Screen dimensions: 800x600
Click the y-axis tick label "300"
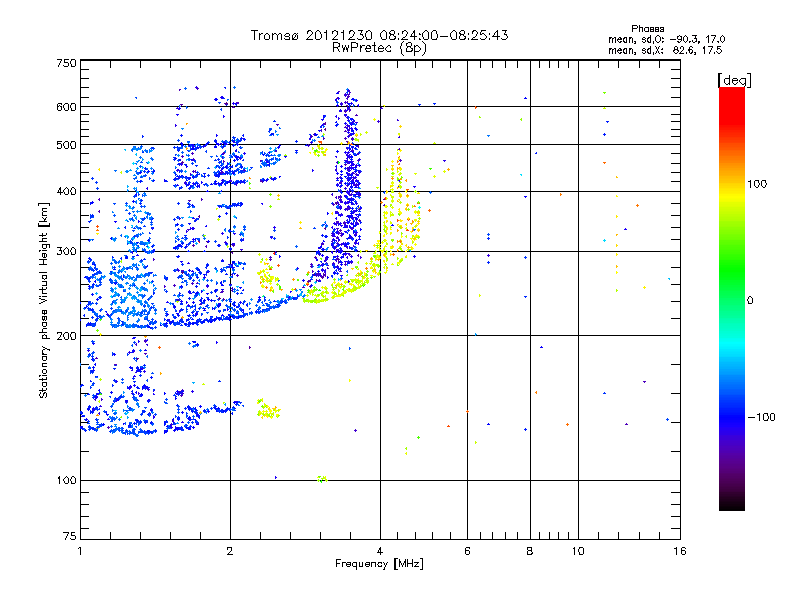click(x=66, y=251)
